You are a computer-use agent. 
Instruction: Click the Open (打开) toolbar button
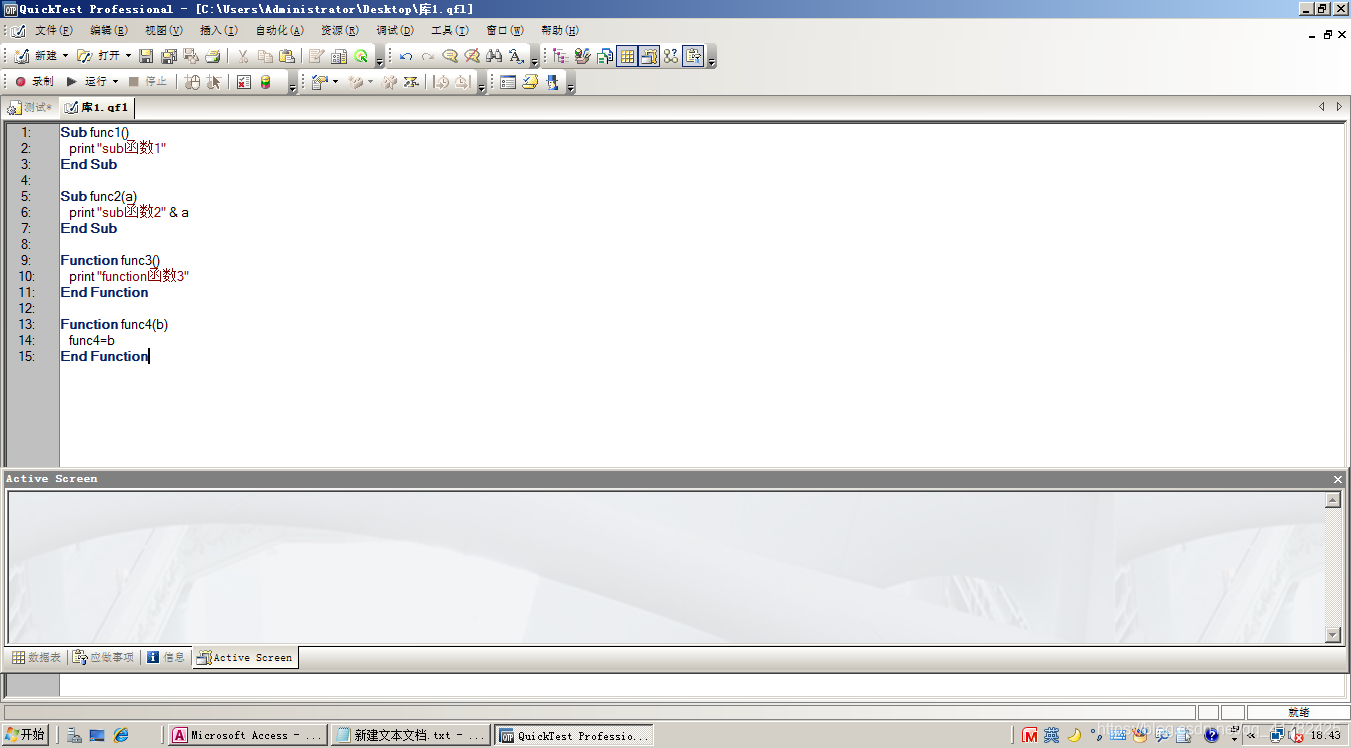click(98, 56)
